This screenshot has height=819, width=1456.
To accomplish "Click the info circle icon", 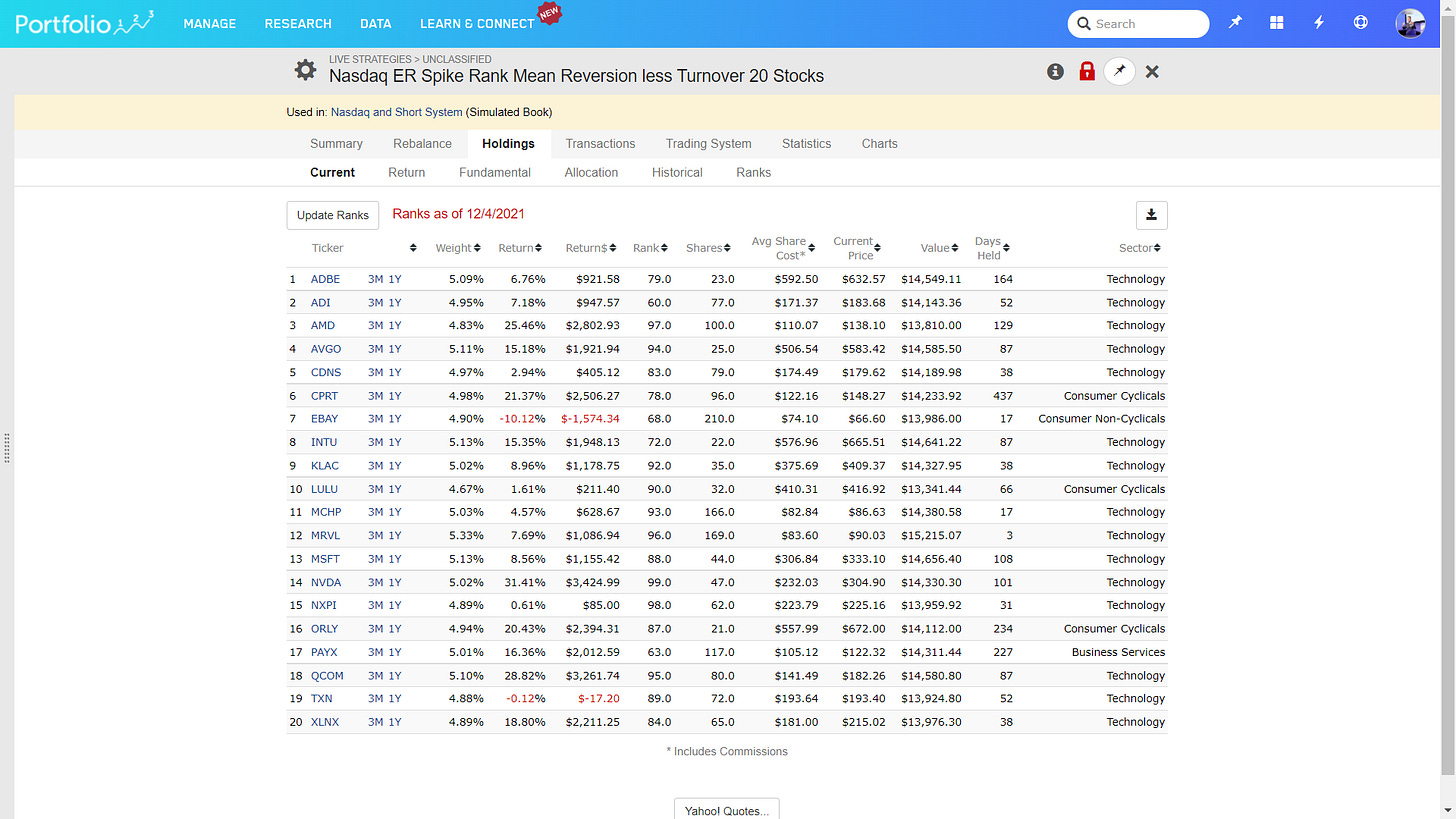I will 1055,72.
